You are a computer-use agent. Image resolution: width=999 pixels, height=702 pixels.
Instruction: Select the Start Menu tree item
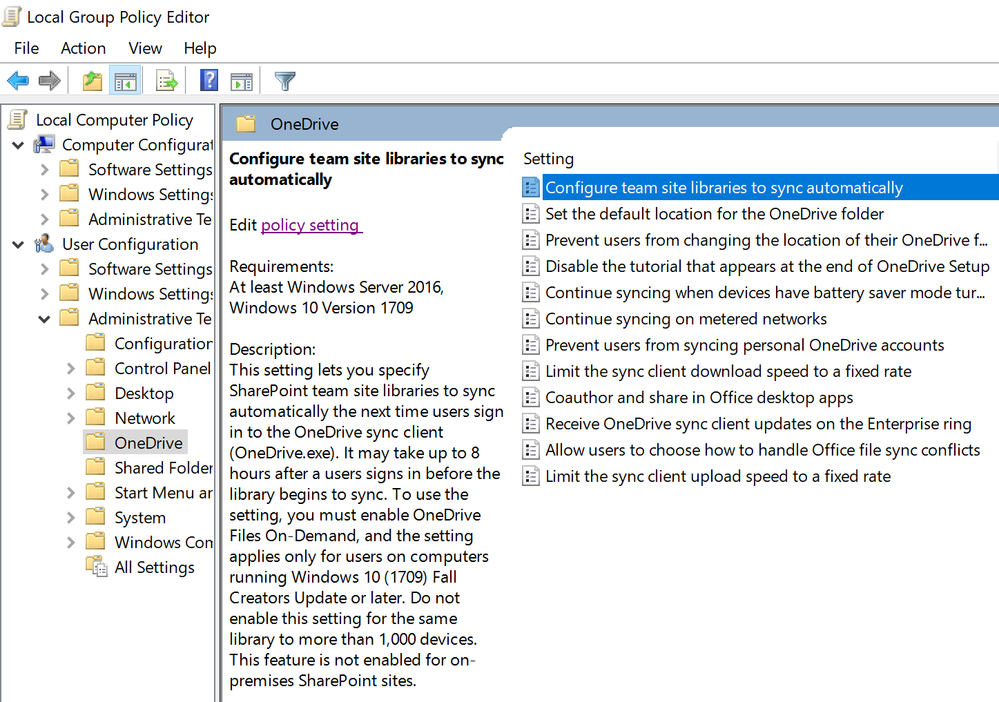point(163,492)
